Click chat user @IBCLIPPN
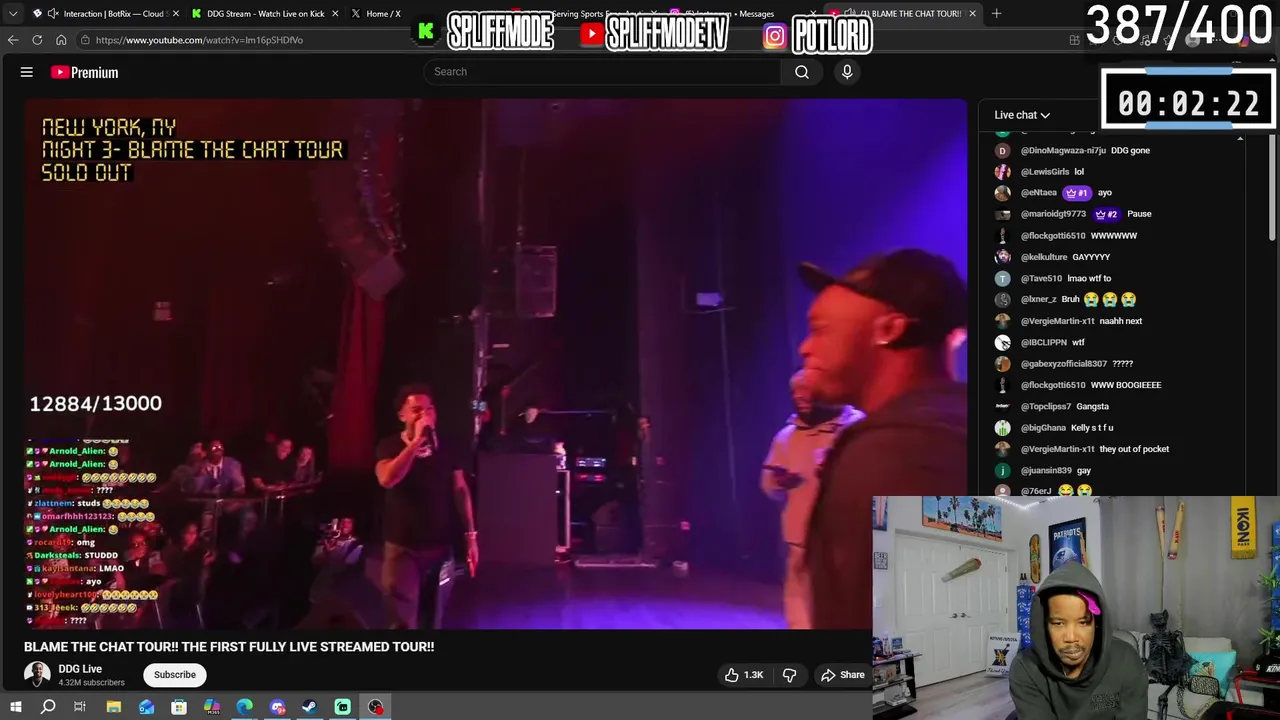Viewport: 1280px width, 720px height. (x=1044, y=343)
